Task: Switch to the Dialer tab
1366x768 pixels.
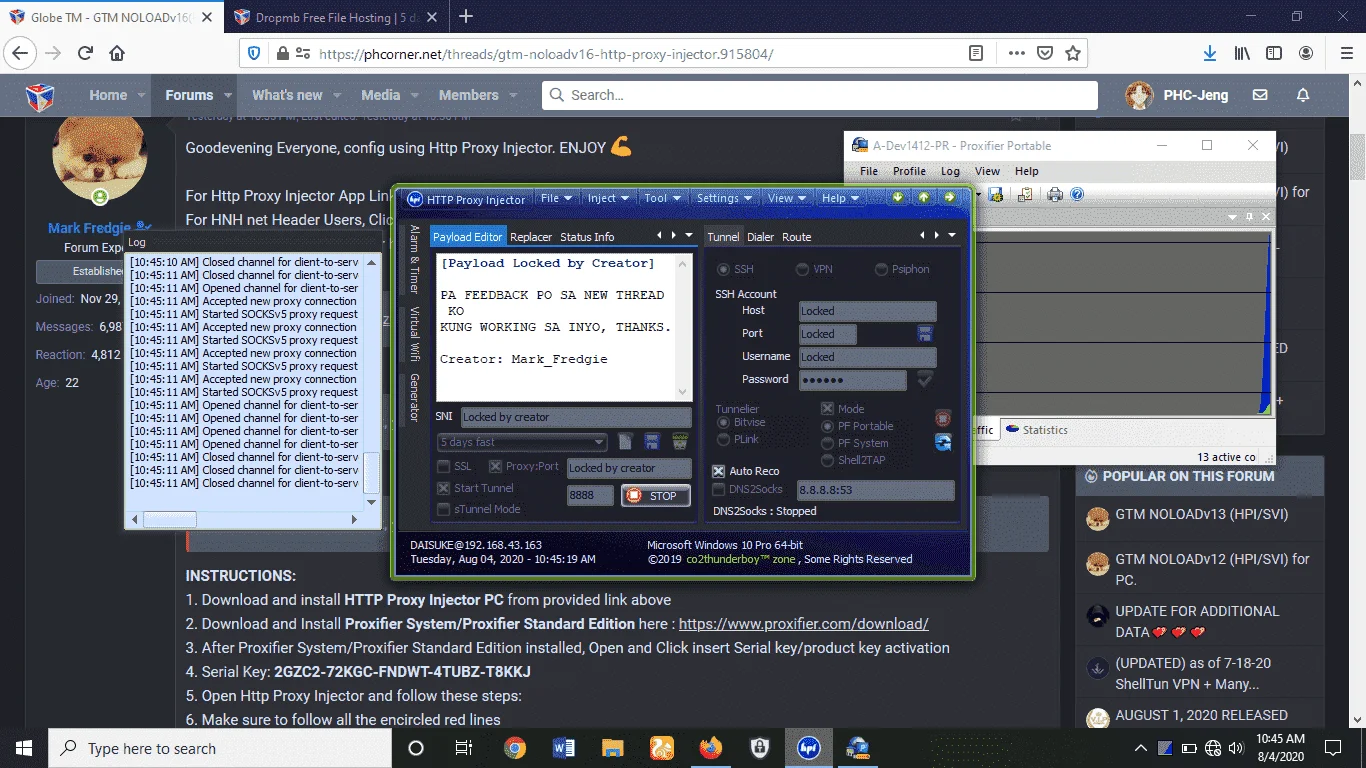Action: click(x=761, y=237)
